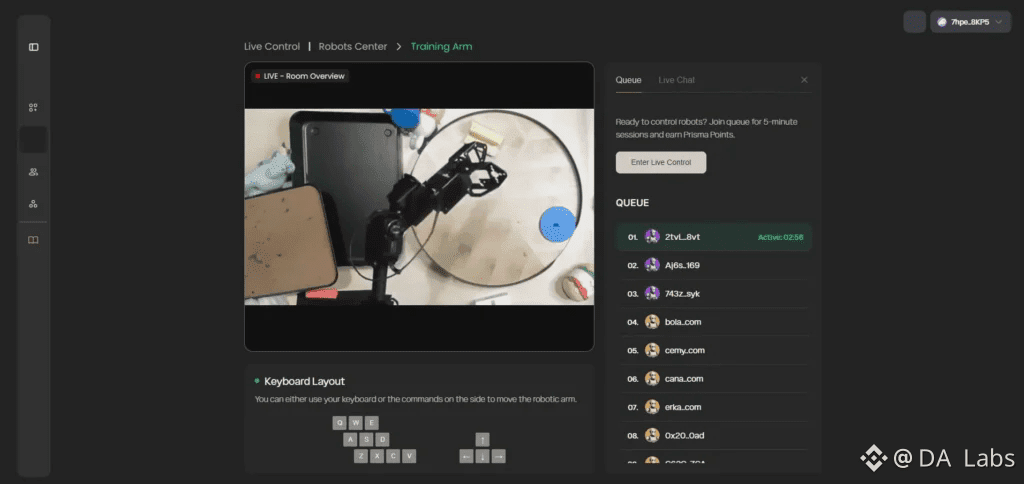Select queue user cemy..com

pos(714,350)
